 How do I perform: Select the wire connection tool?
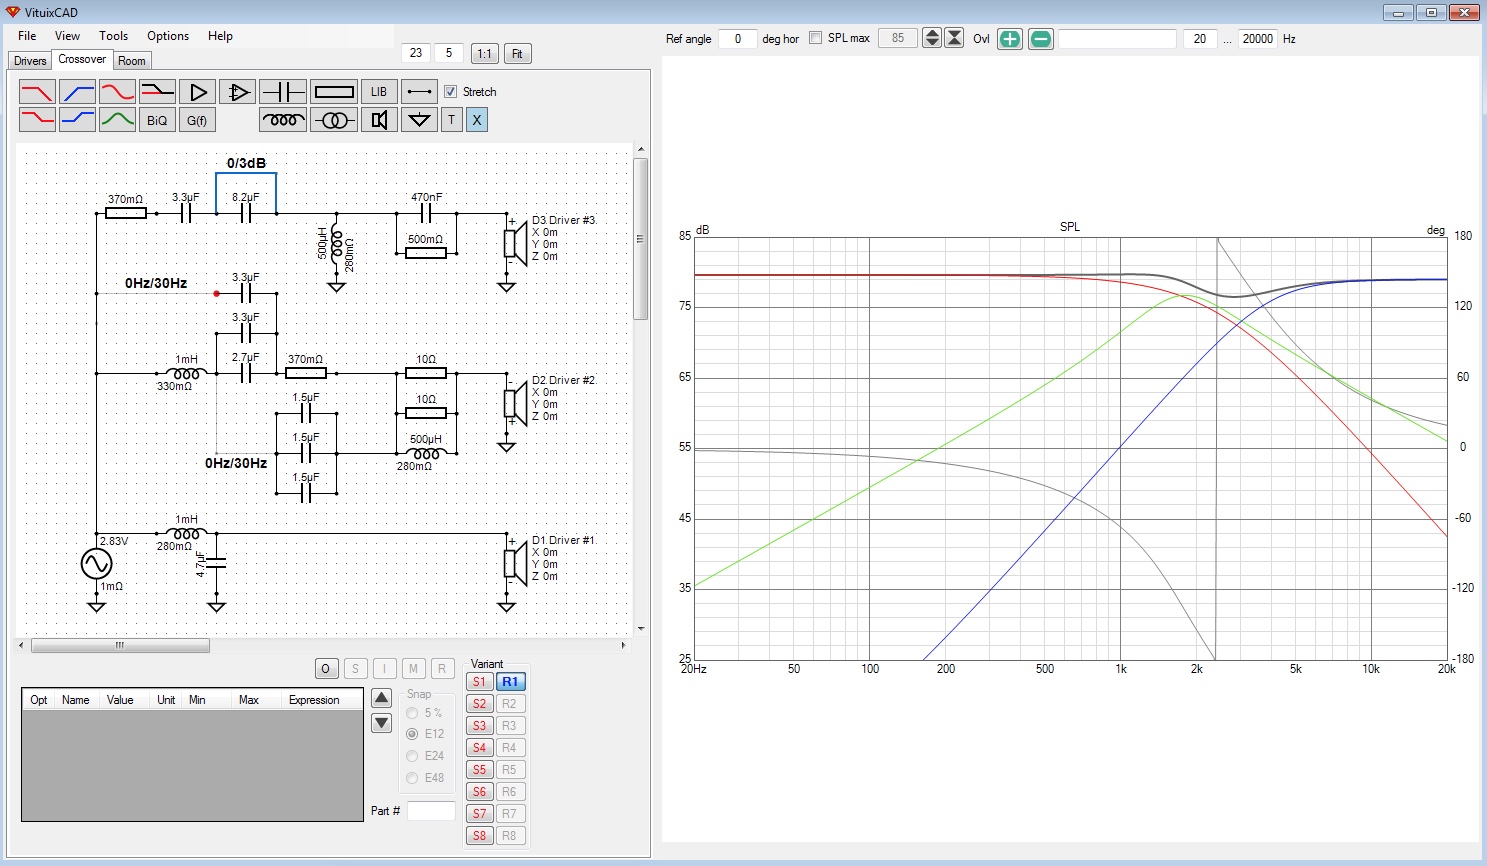(419, 92)
